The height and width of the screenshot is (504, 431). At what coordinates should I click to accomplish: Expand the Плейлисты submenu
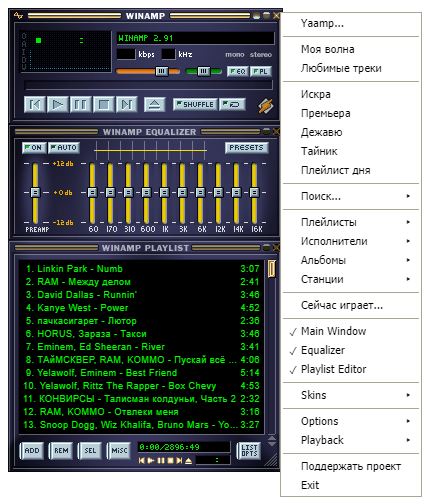(351, 222)
